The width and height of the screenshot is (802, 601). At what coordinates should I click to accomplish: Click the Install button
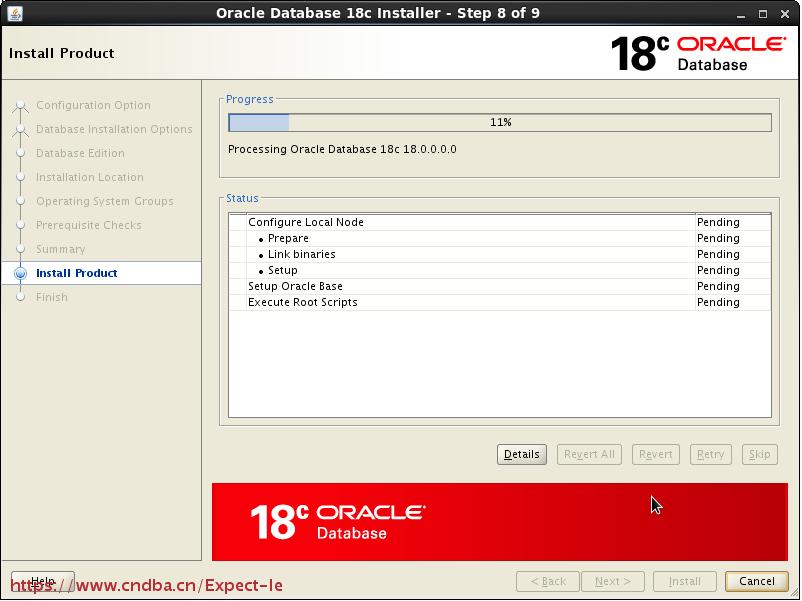(684, 581)
